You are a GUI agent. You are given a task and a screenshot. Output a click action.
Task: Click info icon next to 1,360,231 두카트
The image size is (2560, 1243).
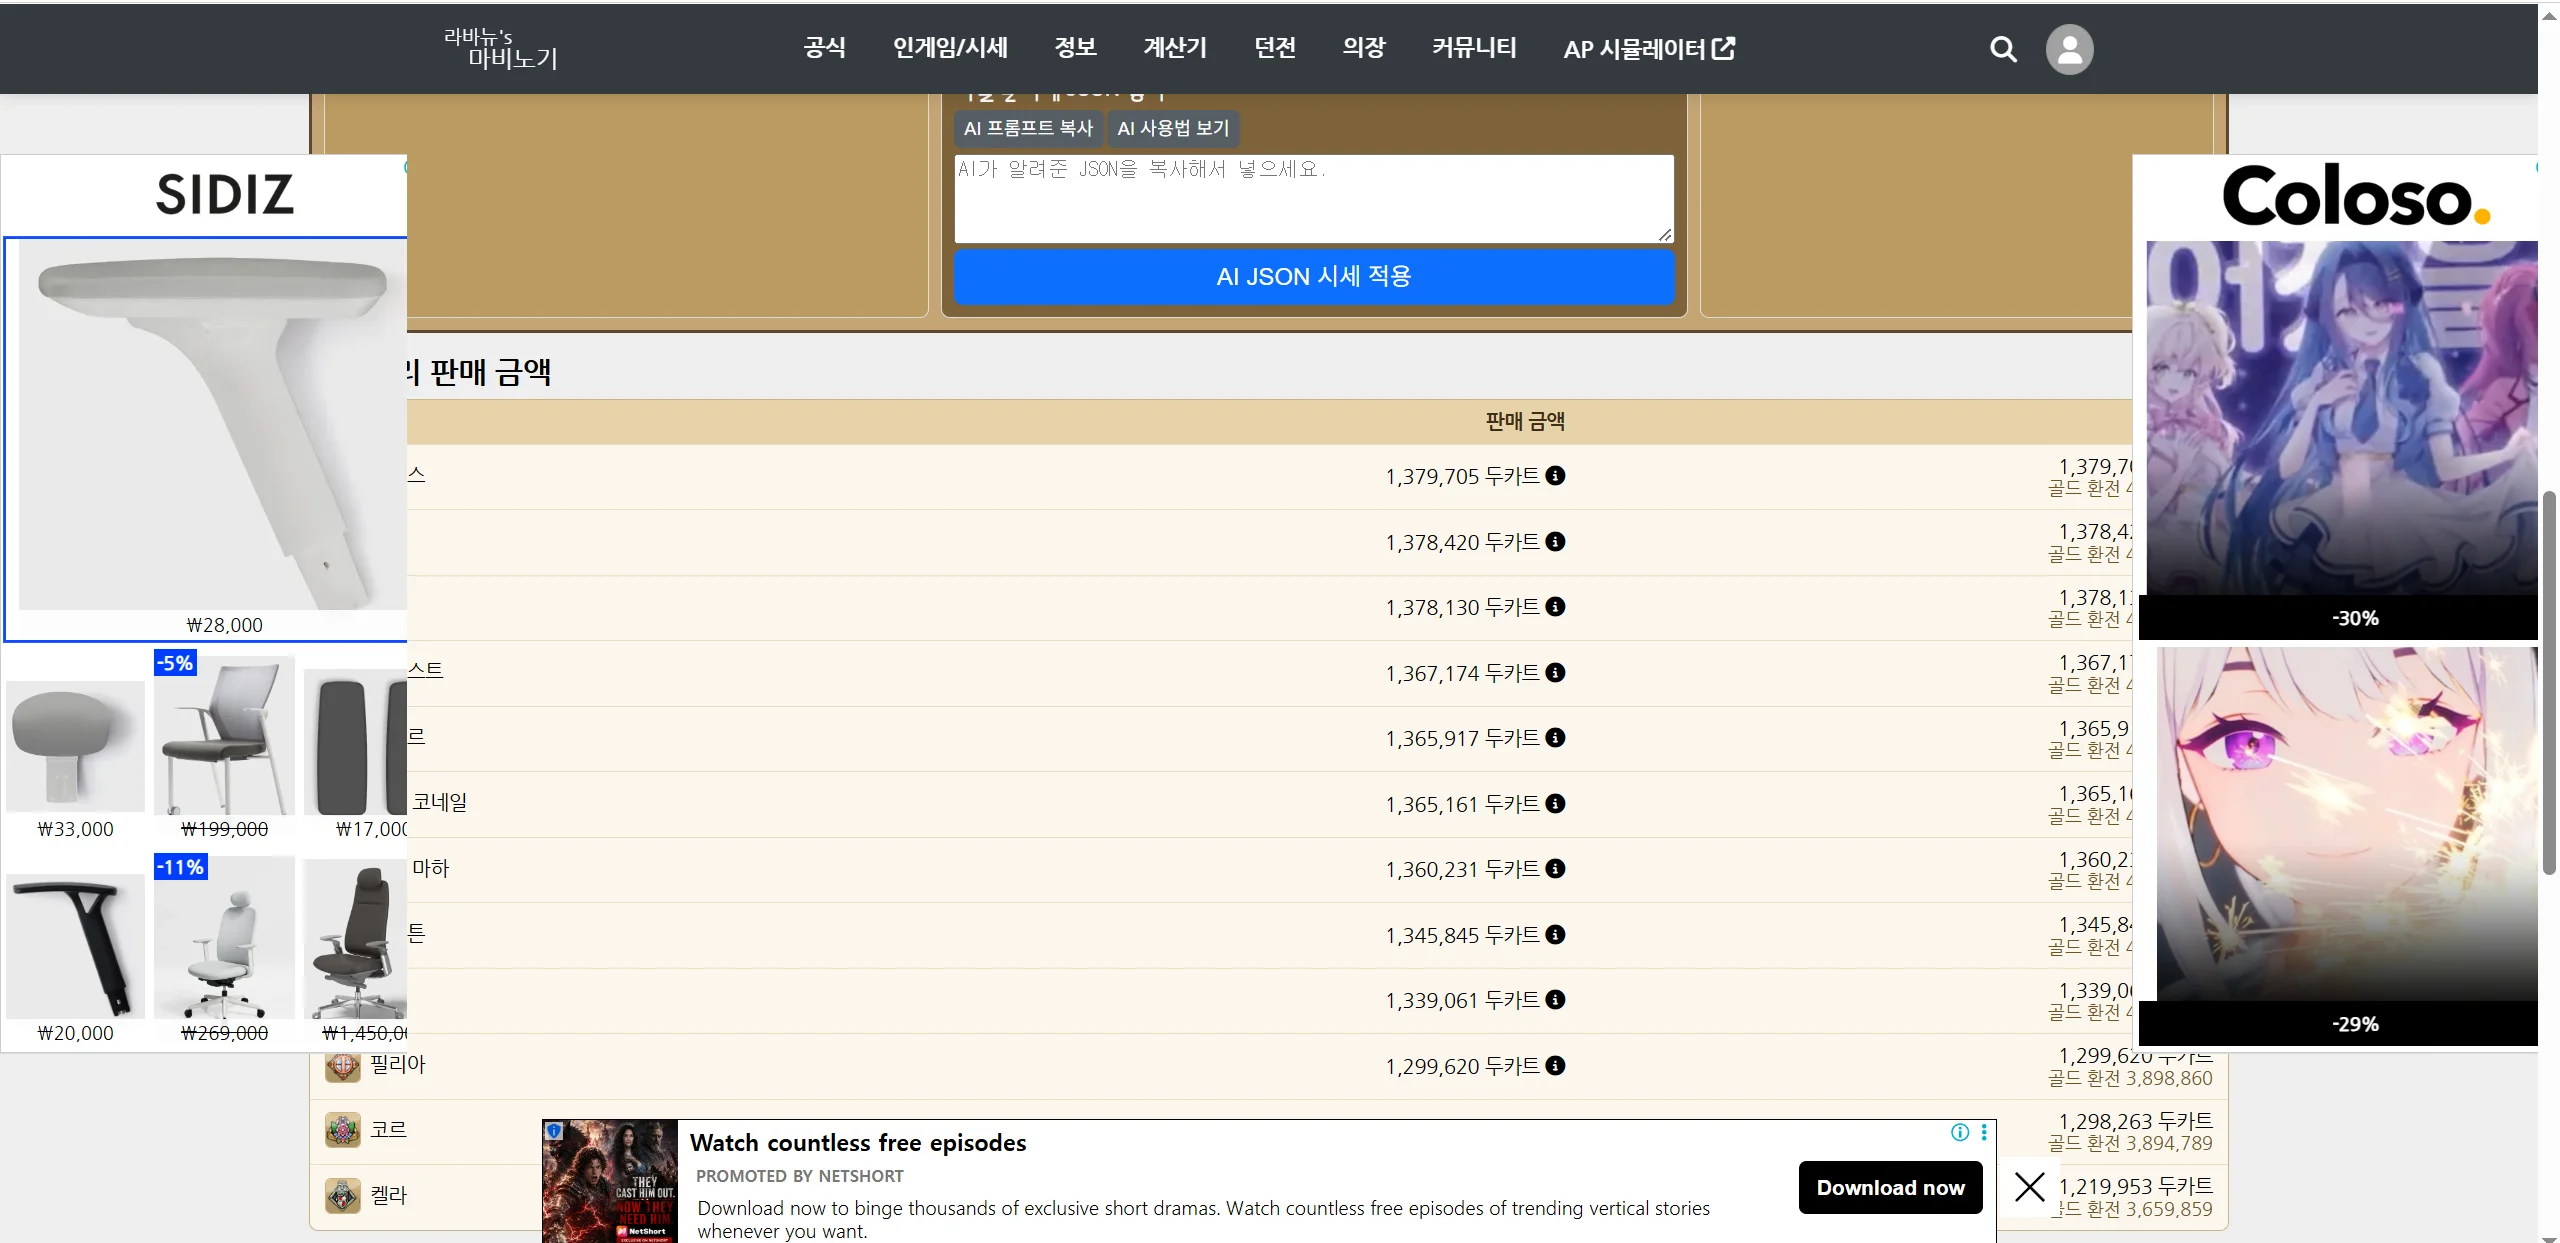tap(1555, 869)
